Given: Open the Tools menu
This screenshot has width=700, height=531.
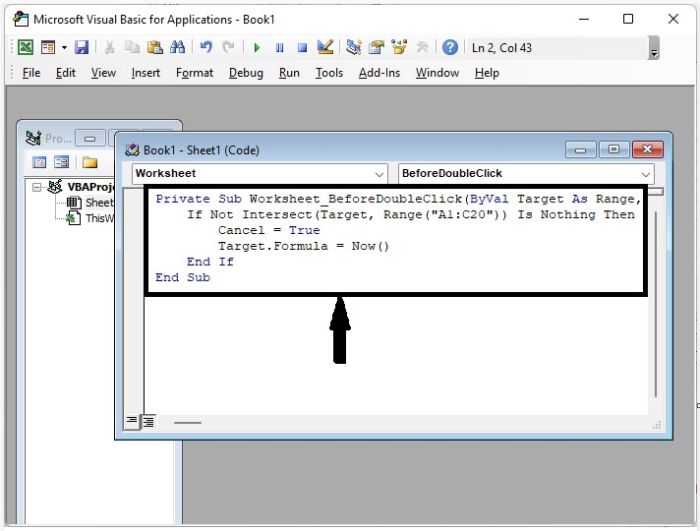Looking at the screenshot, I should [x=329, y=73].
